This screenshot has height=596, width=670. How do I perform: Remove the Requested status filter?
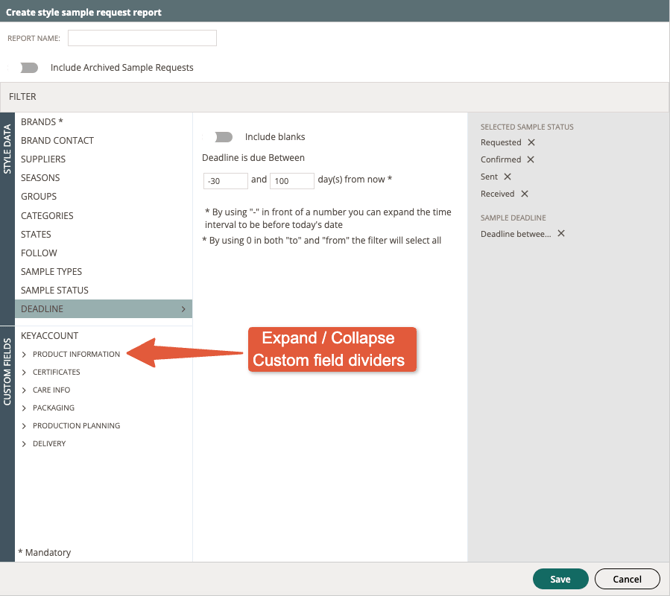(531, 143)
